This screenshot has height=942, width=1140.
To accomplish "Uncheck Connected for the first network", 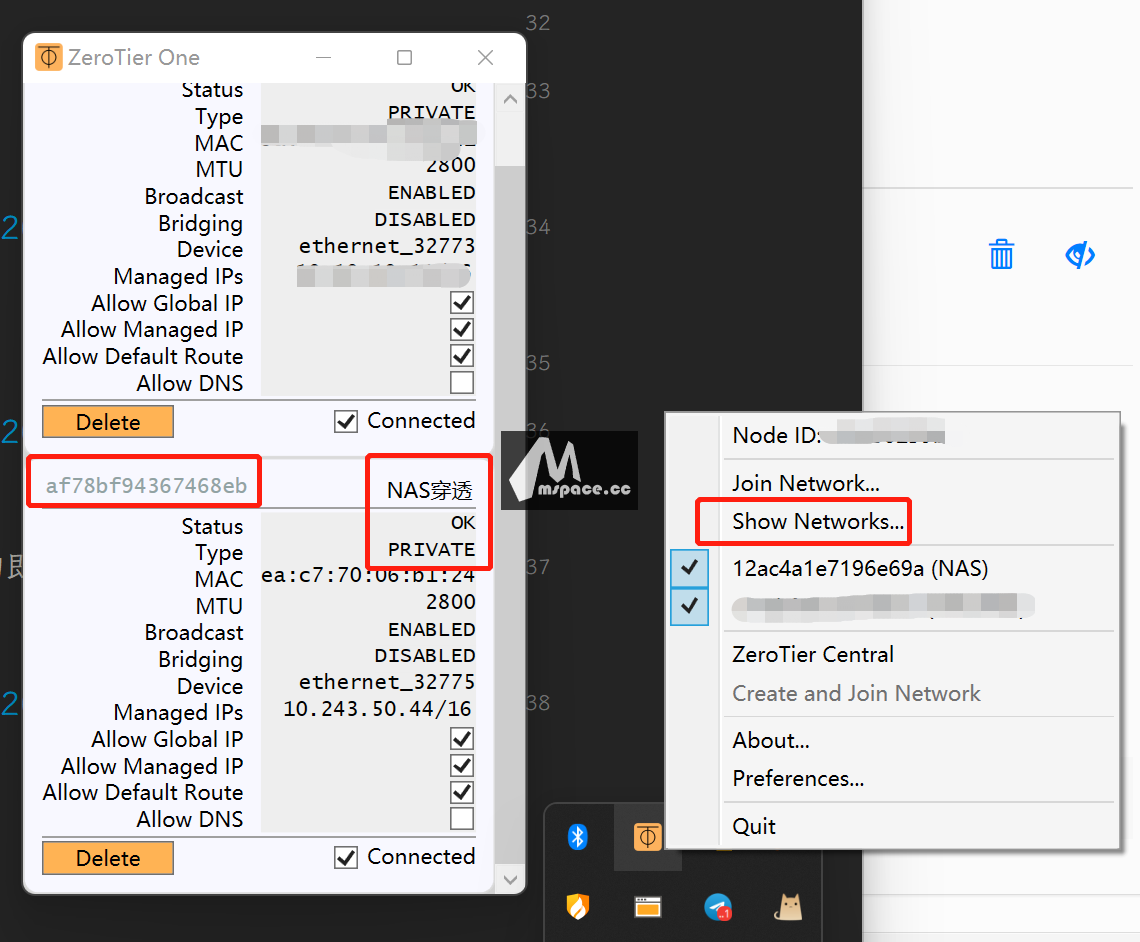I will 346,422.
